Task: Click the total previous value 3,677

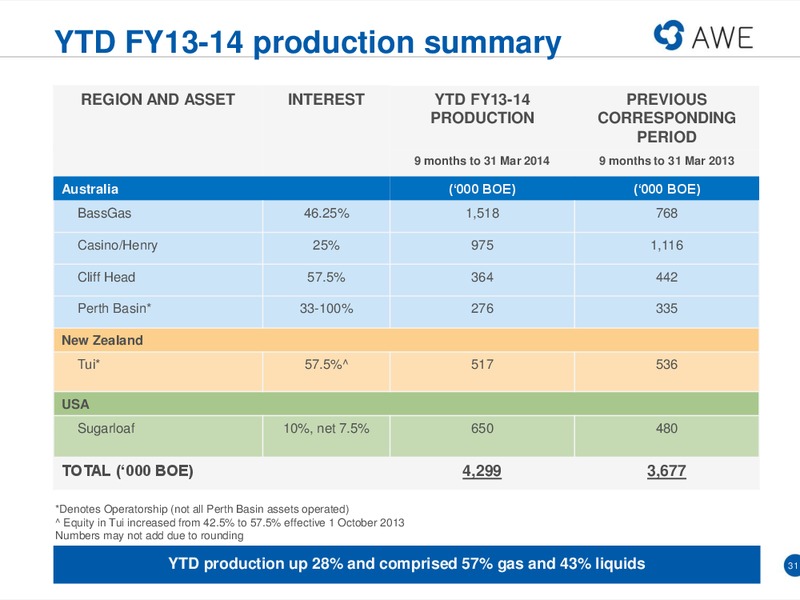Action: pyautogui.click(x=666, y=470)
